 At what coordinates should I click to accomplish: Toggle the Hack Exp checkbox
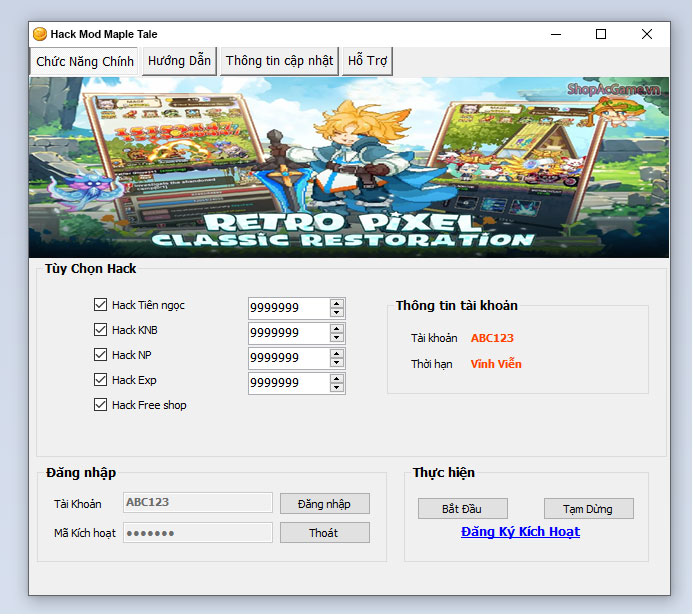tap(100, 380)
